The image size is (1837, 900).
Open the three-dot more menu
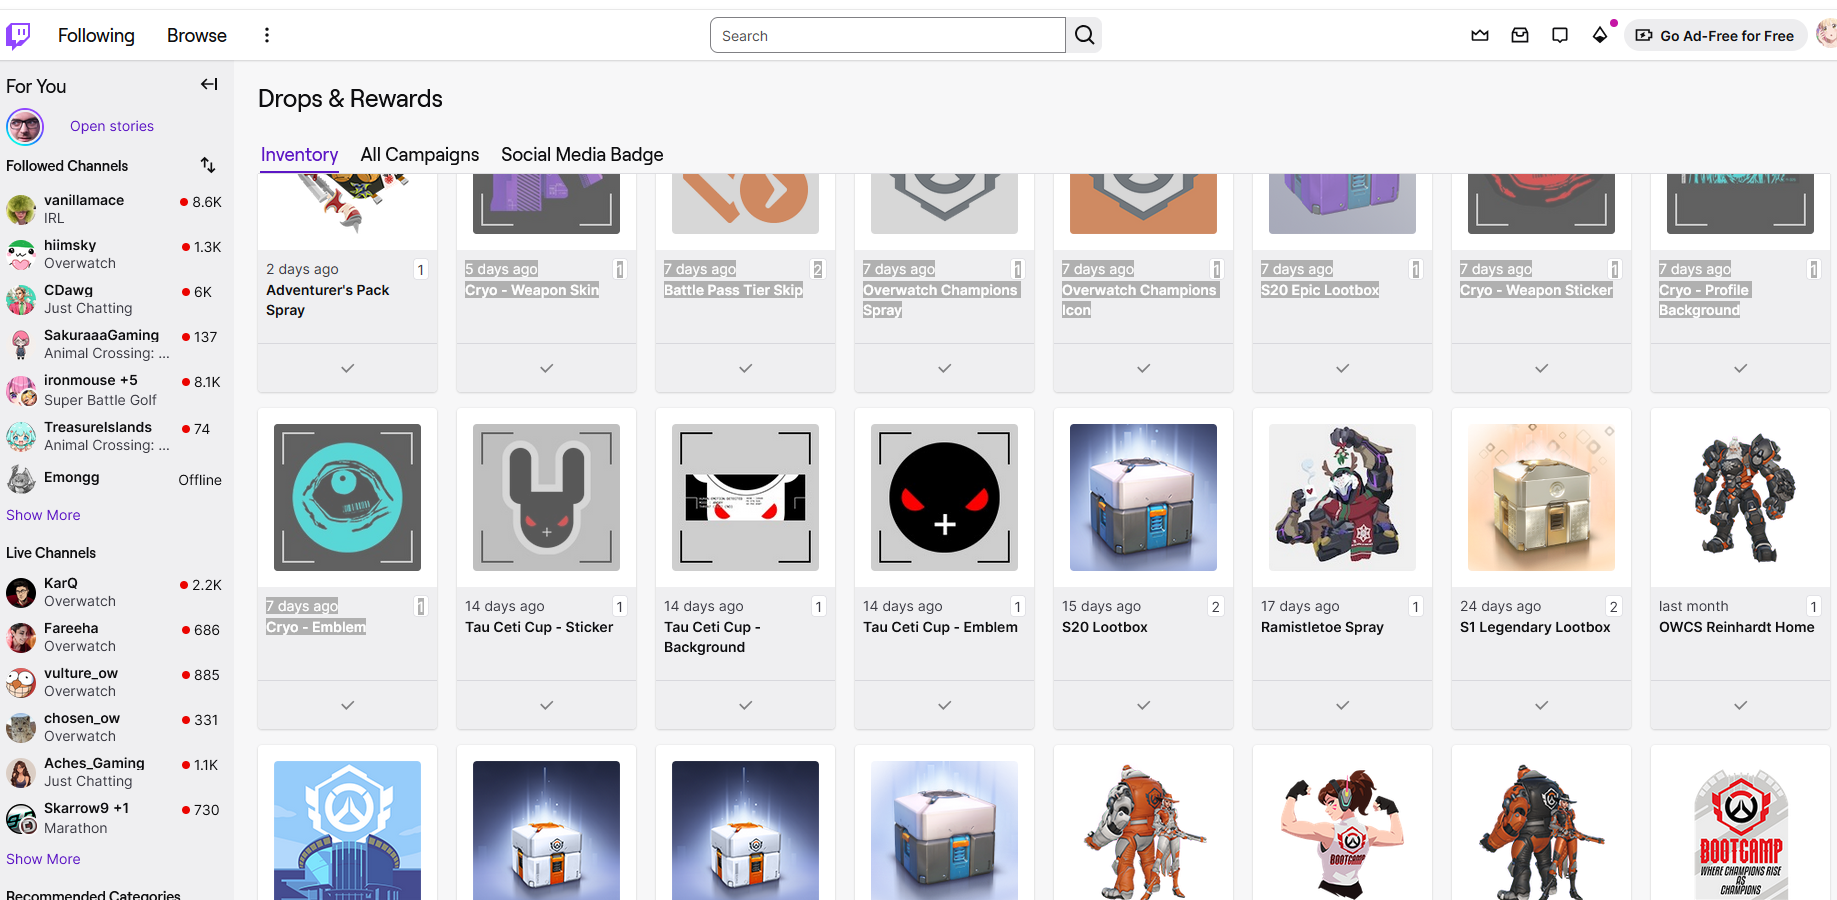267,36
